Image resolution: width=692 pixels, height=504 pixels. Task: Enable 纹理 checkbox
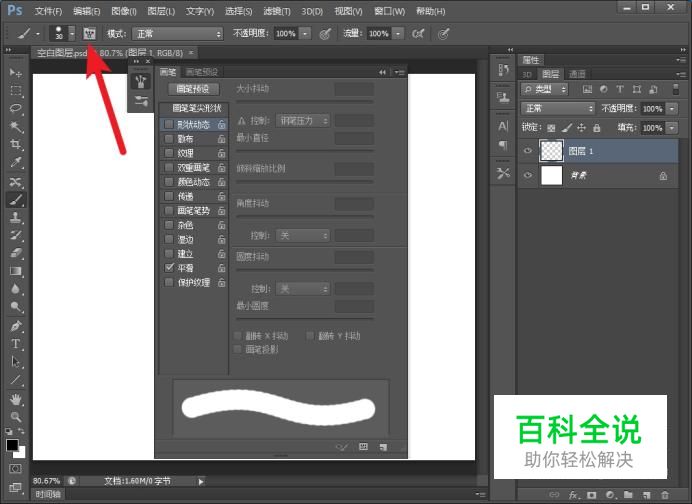click(169, 153)
